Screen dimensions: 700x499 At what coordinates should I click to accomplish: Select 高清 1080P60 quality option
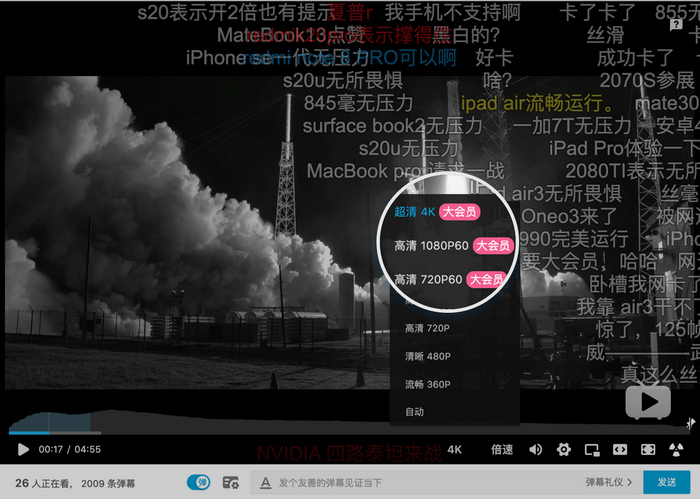tap(454, 245)
